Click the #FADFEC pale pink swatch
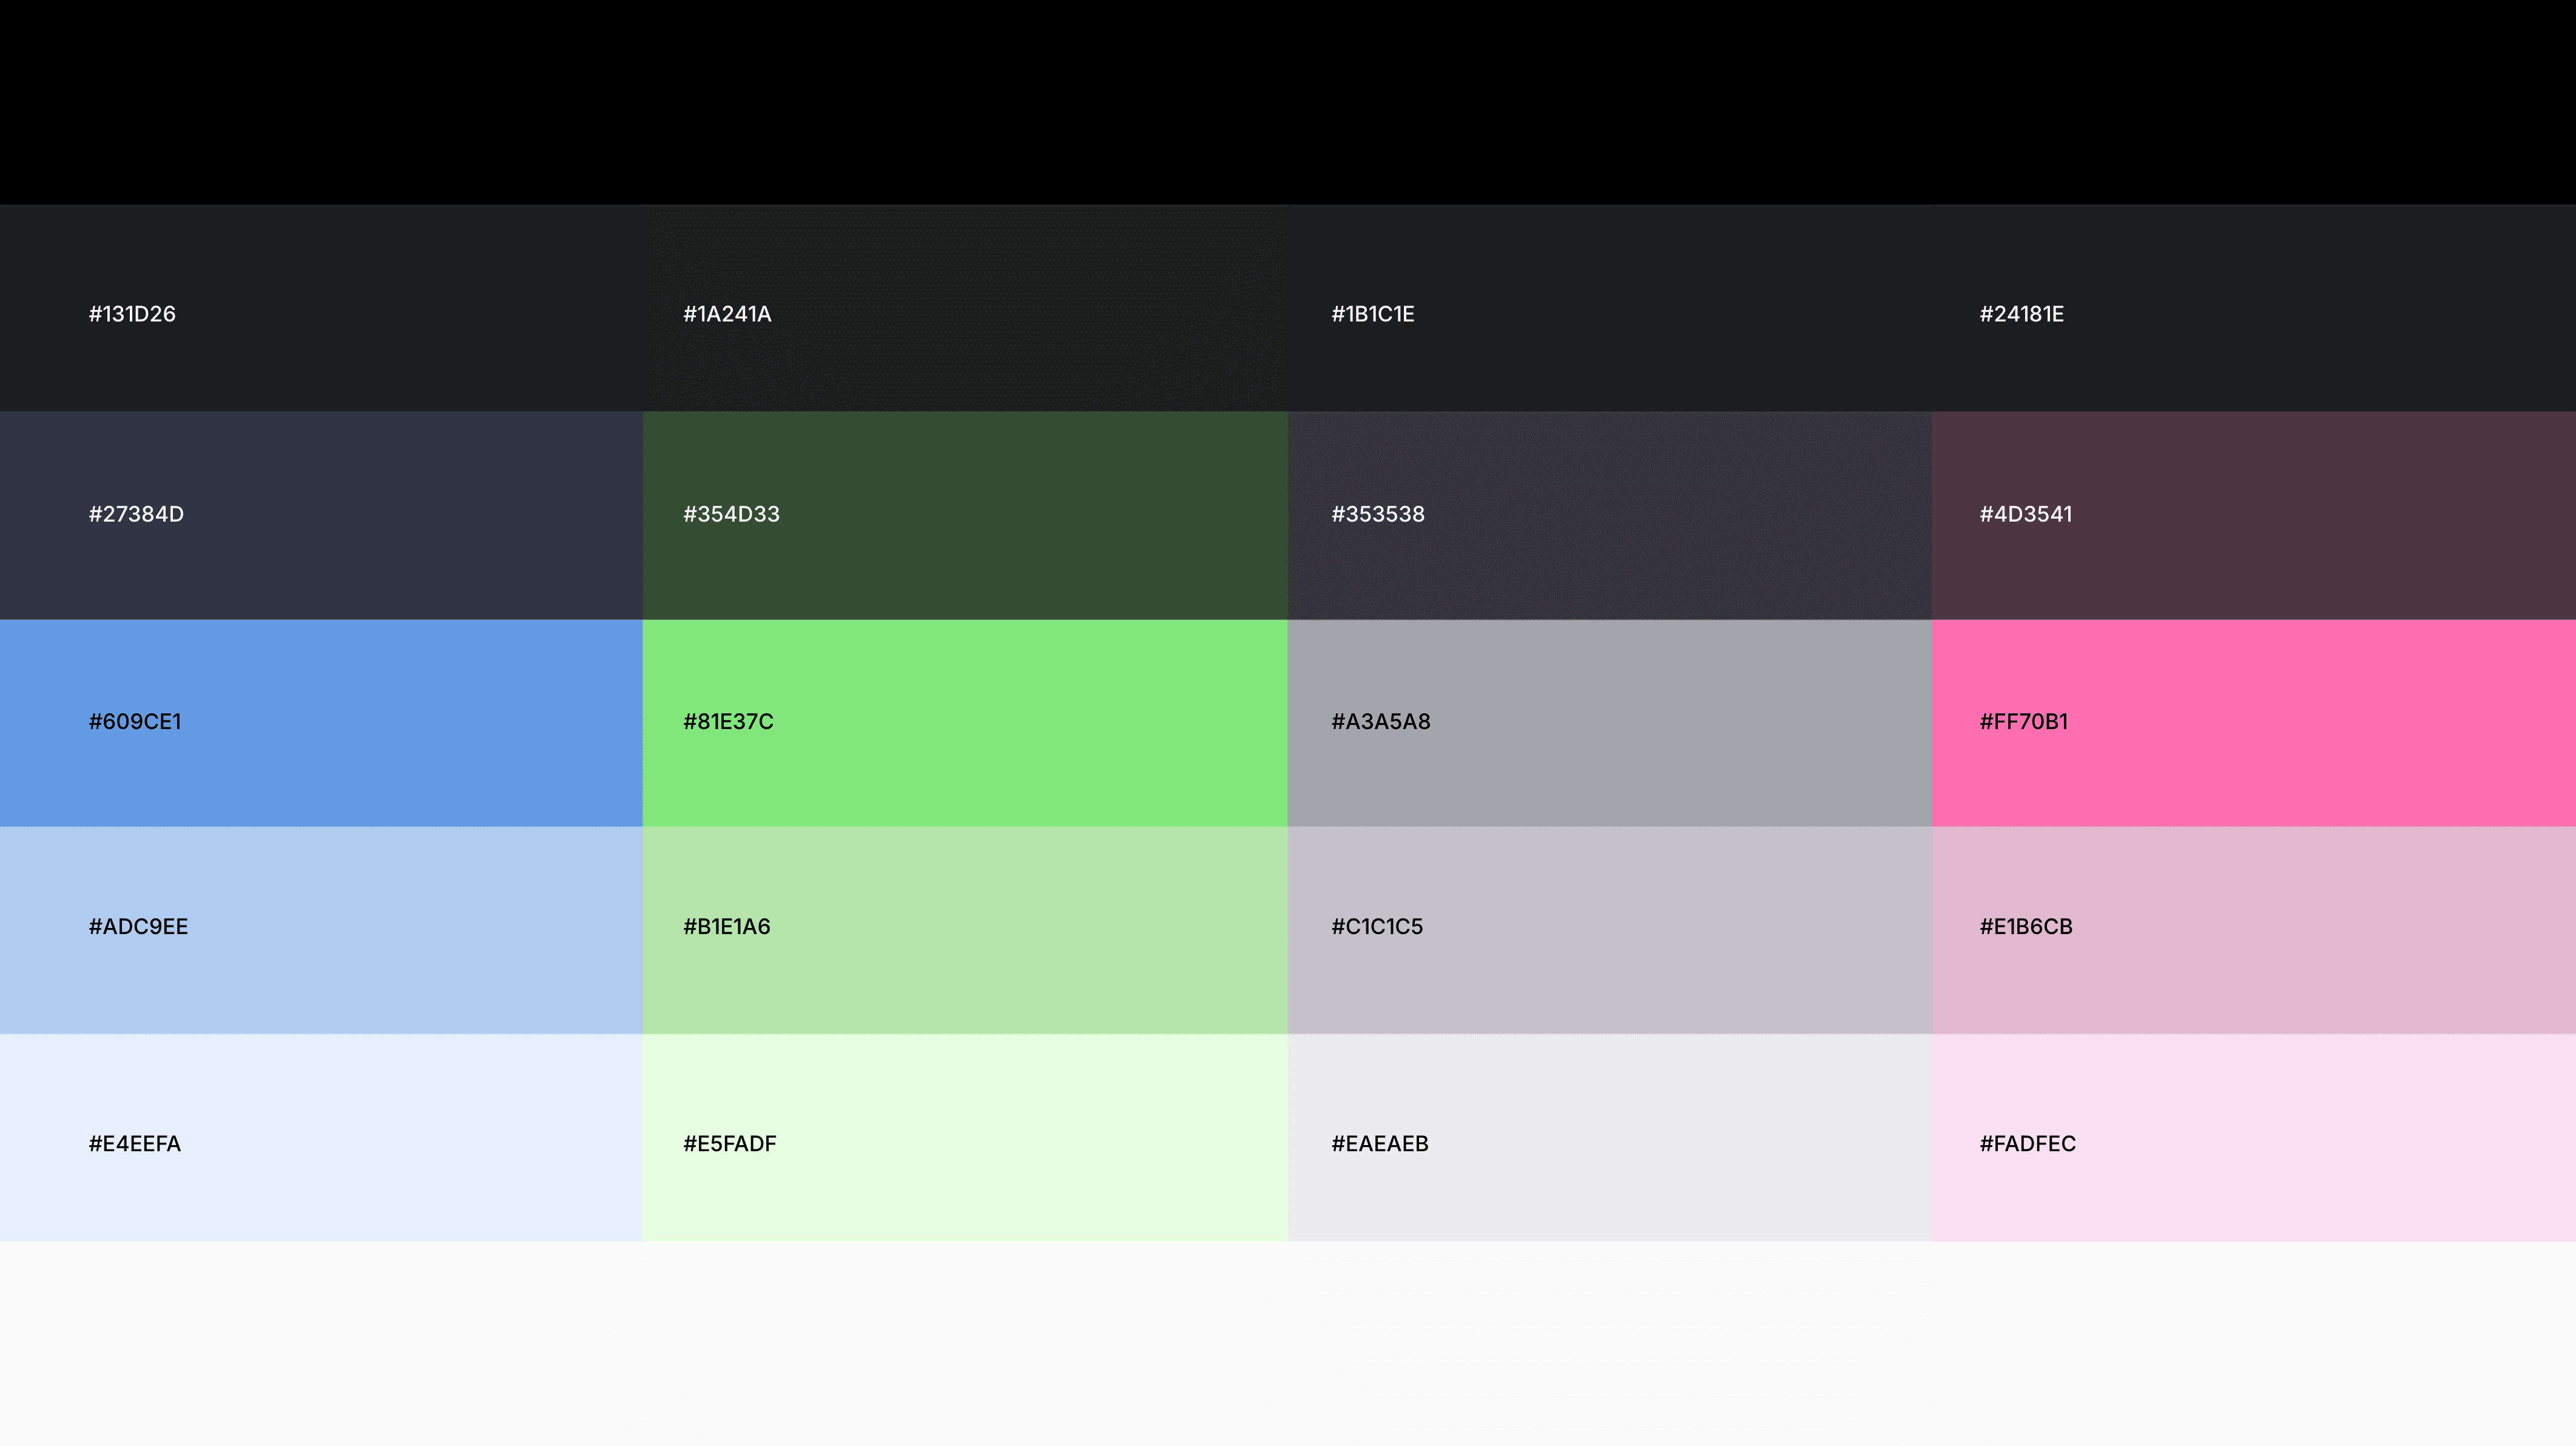 click(x=2253, y=1137)
